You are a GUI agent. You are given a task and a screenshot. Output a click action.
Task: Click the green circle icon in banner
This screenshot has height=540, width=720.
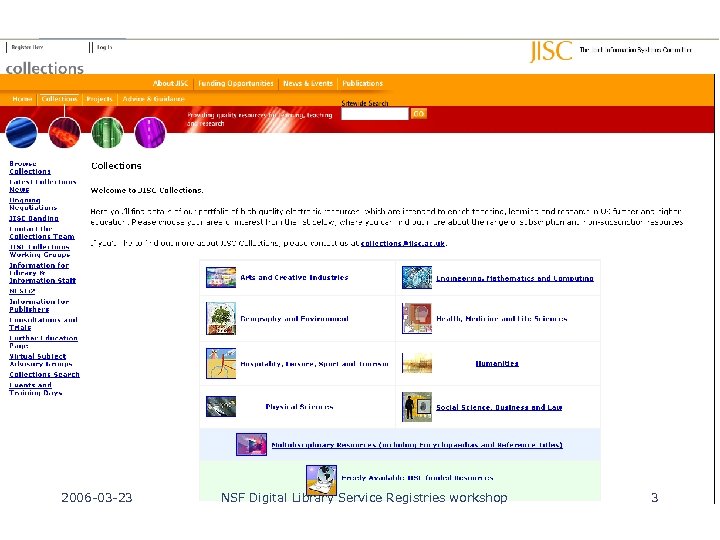[107, 132]
